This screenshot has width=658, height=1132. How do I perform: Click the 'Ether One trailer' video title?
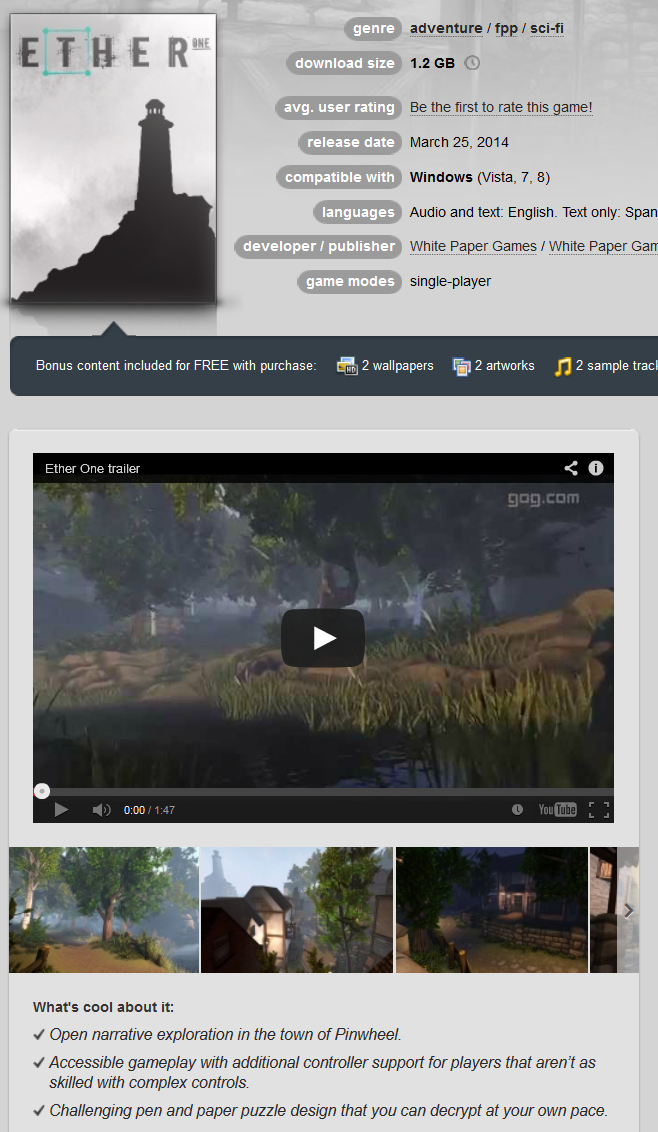92,469
